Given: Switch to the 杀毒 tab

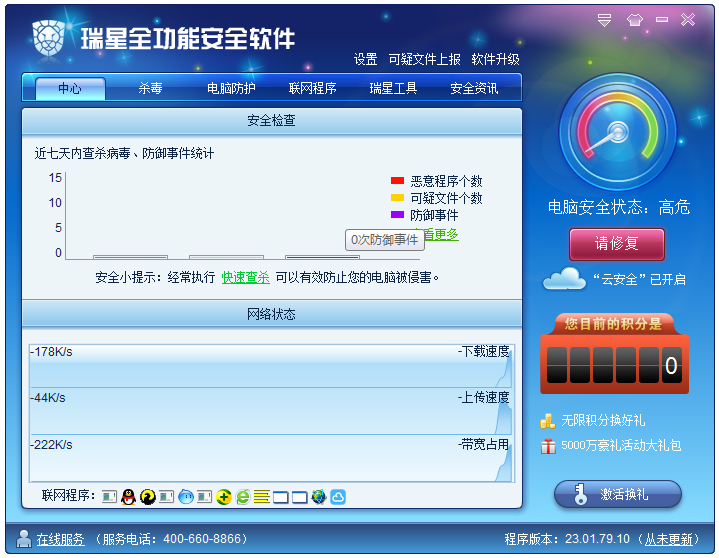Looking at the screenshot, I should click(150, 88).
